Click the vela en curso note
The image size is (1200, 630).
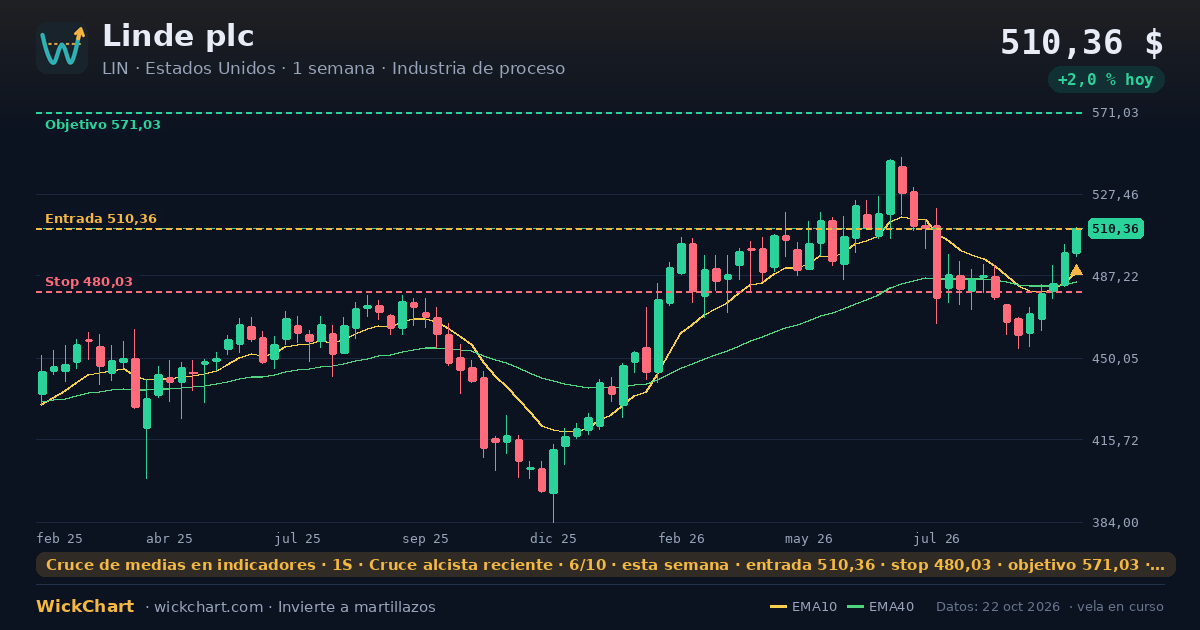pyautogui.click(x=1121, y=607)
